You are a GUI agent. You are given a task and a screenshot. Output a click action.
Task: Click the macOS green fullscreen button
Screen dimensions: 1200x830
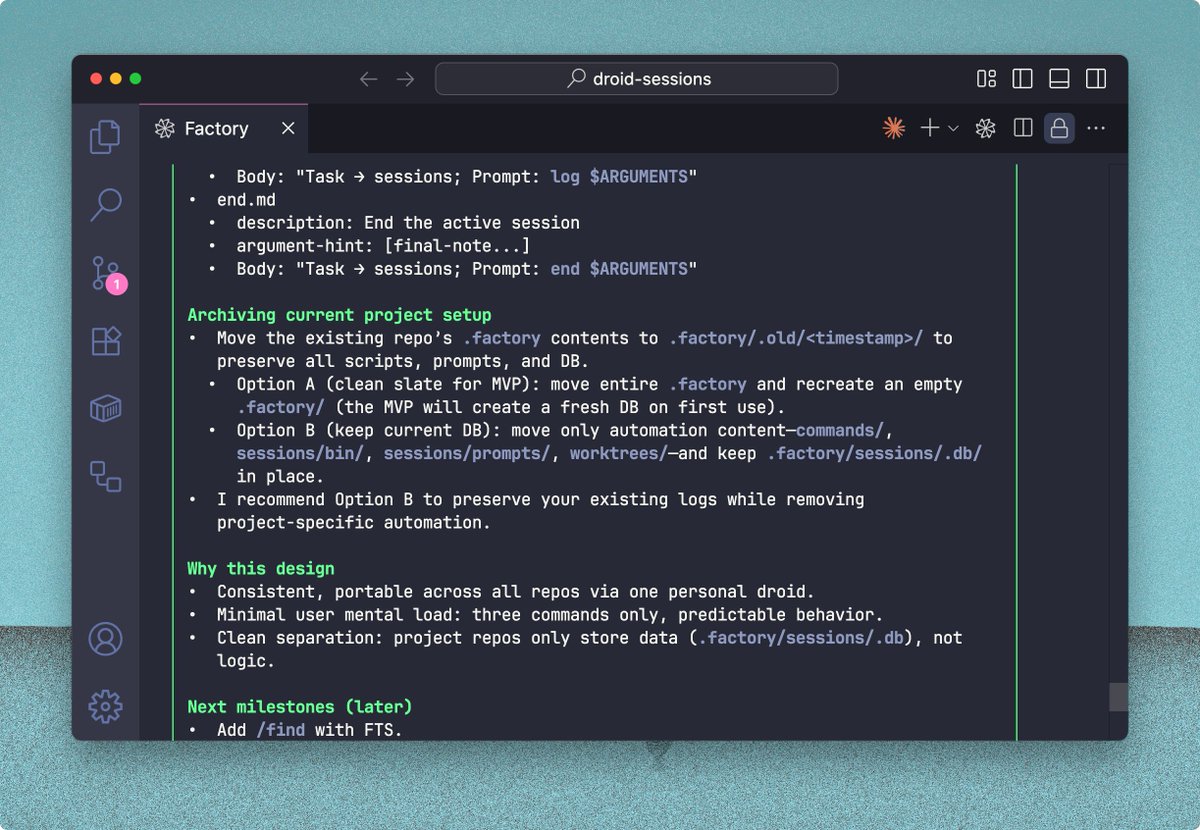click(136, 79)
